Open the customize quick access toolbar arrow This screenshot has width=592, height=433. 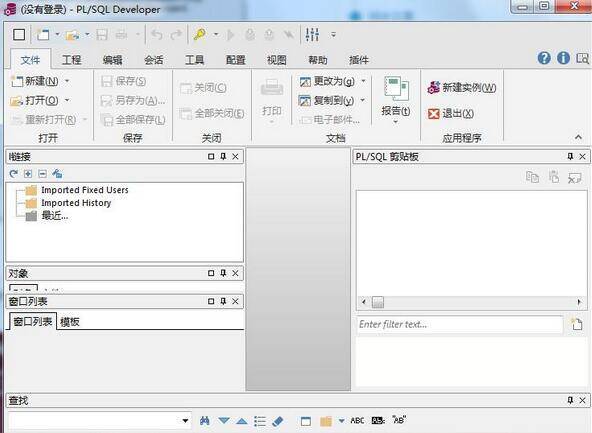333,35
